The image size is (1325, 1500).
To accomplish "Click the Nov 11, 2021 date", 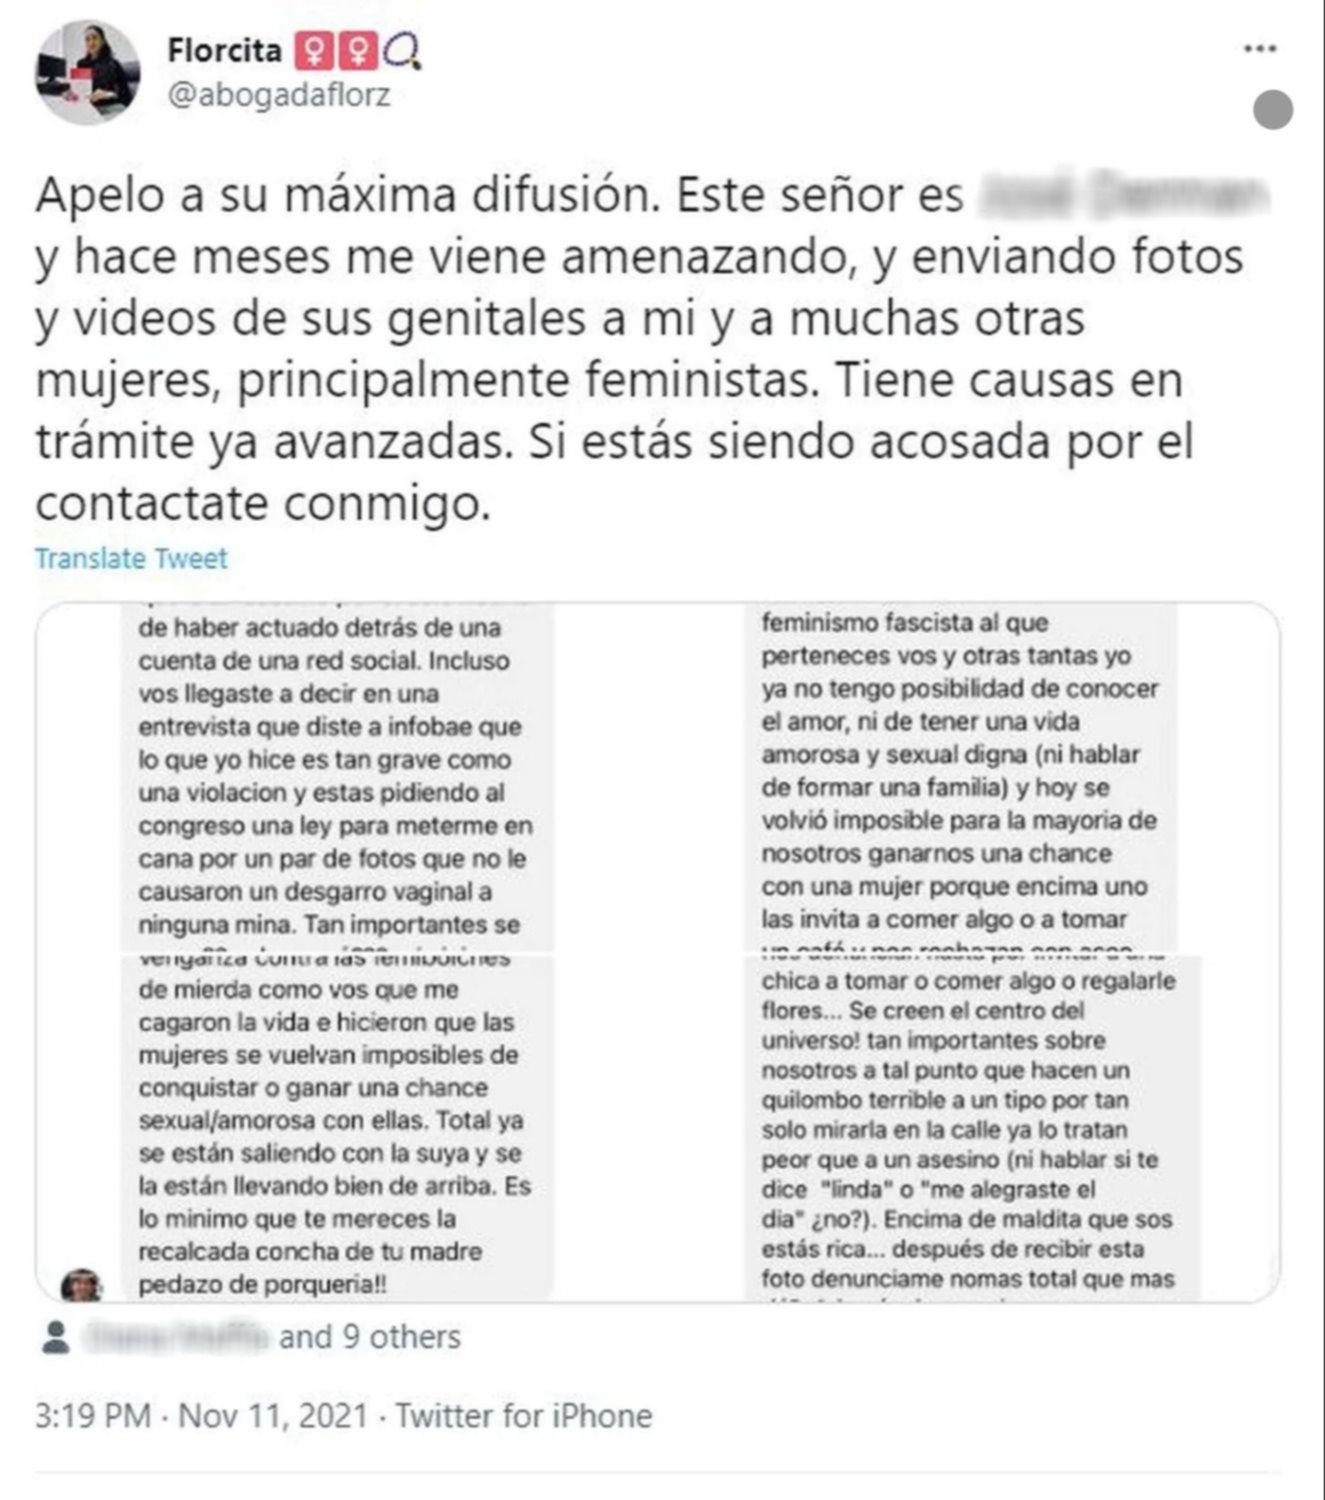I will 272,1416.
